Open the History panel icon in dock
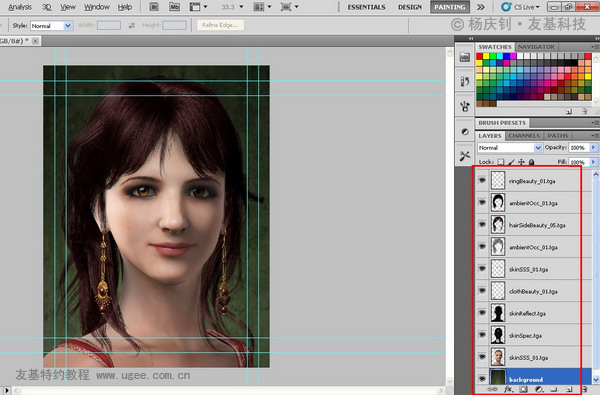600x395 pixels. pos(465,81)
